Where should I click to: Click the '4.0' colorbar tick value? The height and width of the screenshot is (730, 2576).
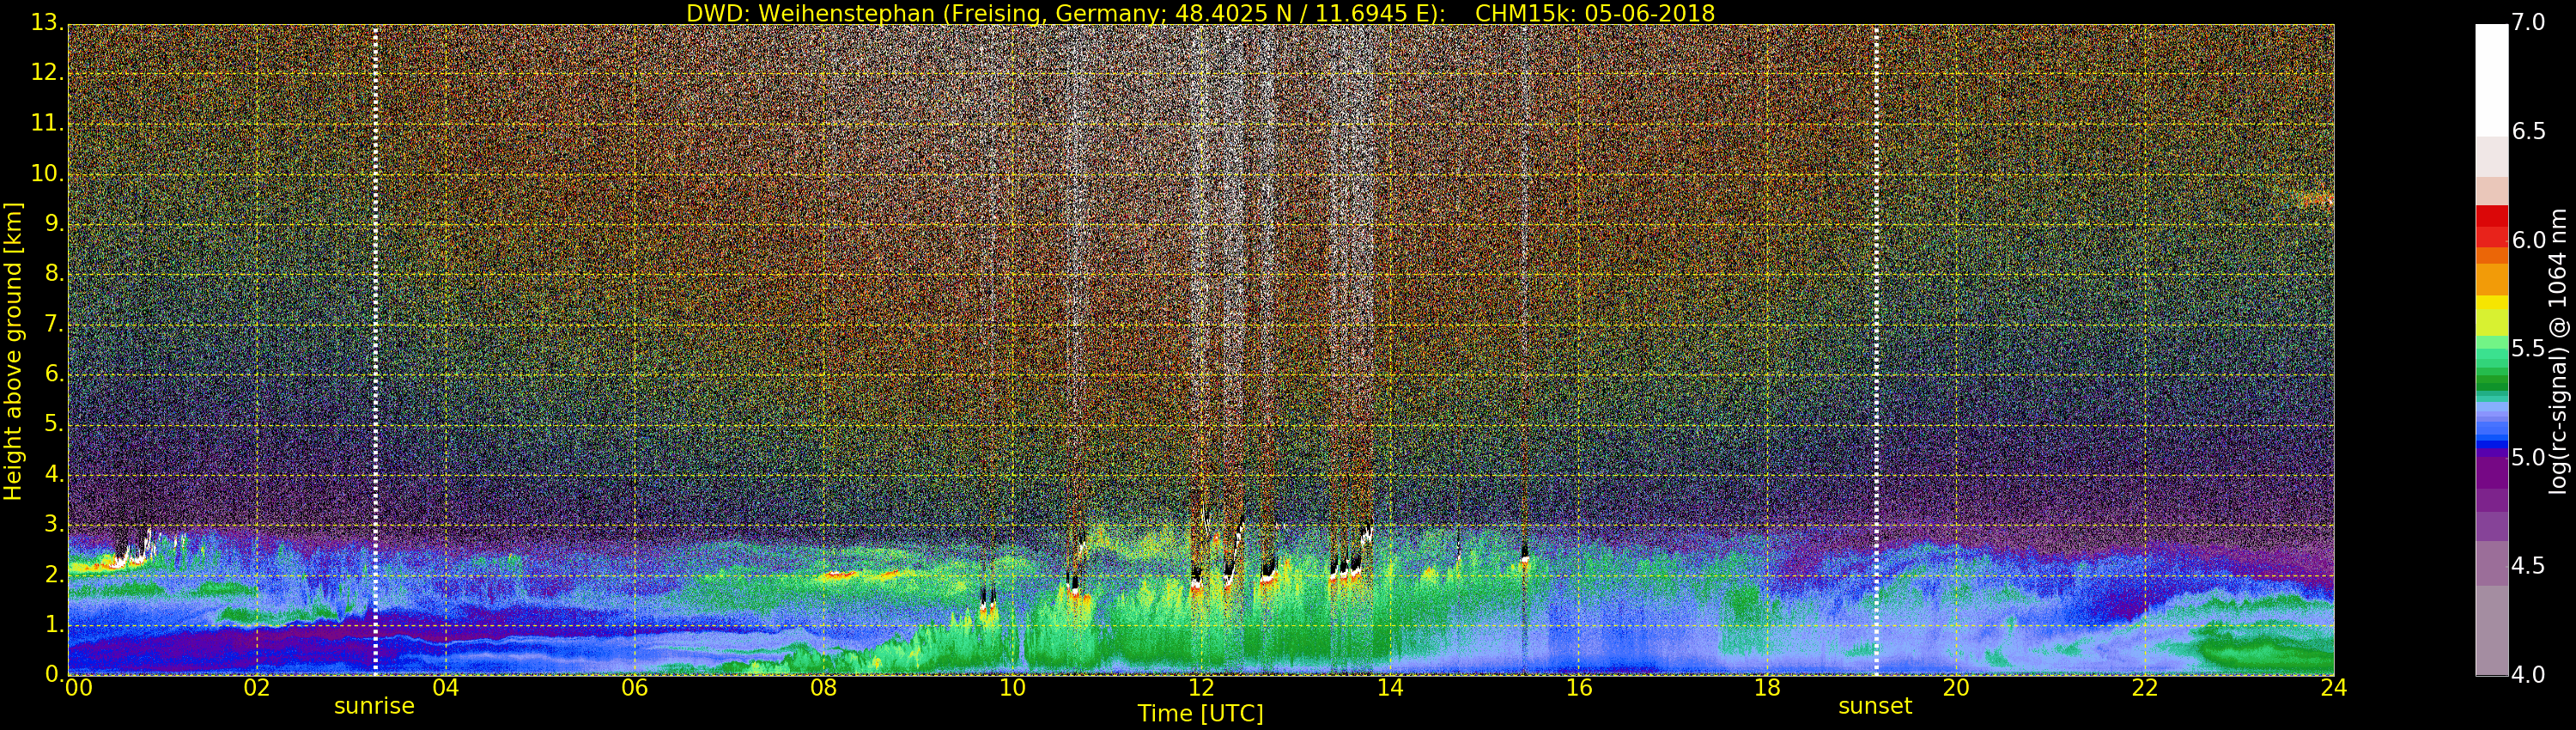tap(2529, 675)
